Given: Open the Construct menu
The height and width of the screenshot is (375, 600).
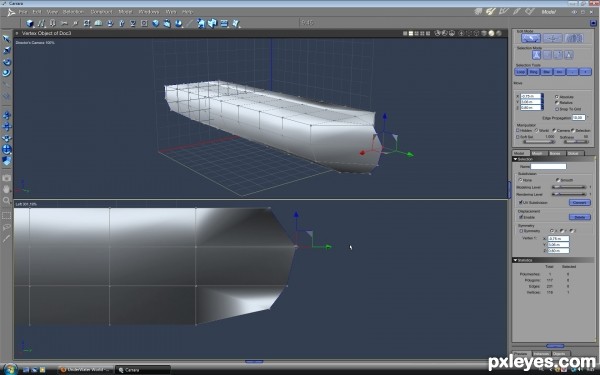Looking at the screenshot, I should pyautogui.click(x=101, y=12).
